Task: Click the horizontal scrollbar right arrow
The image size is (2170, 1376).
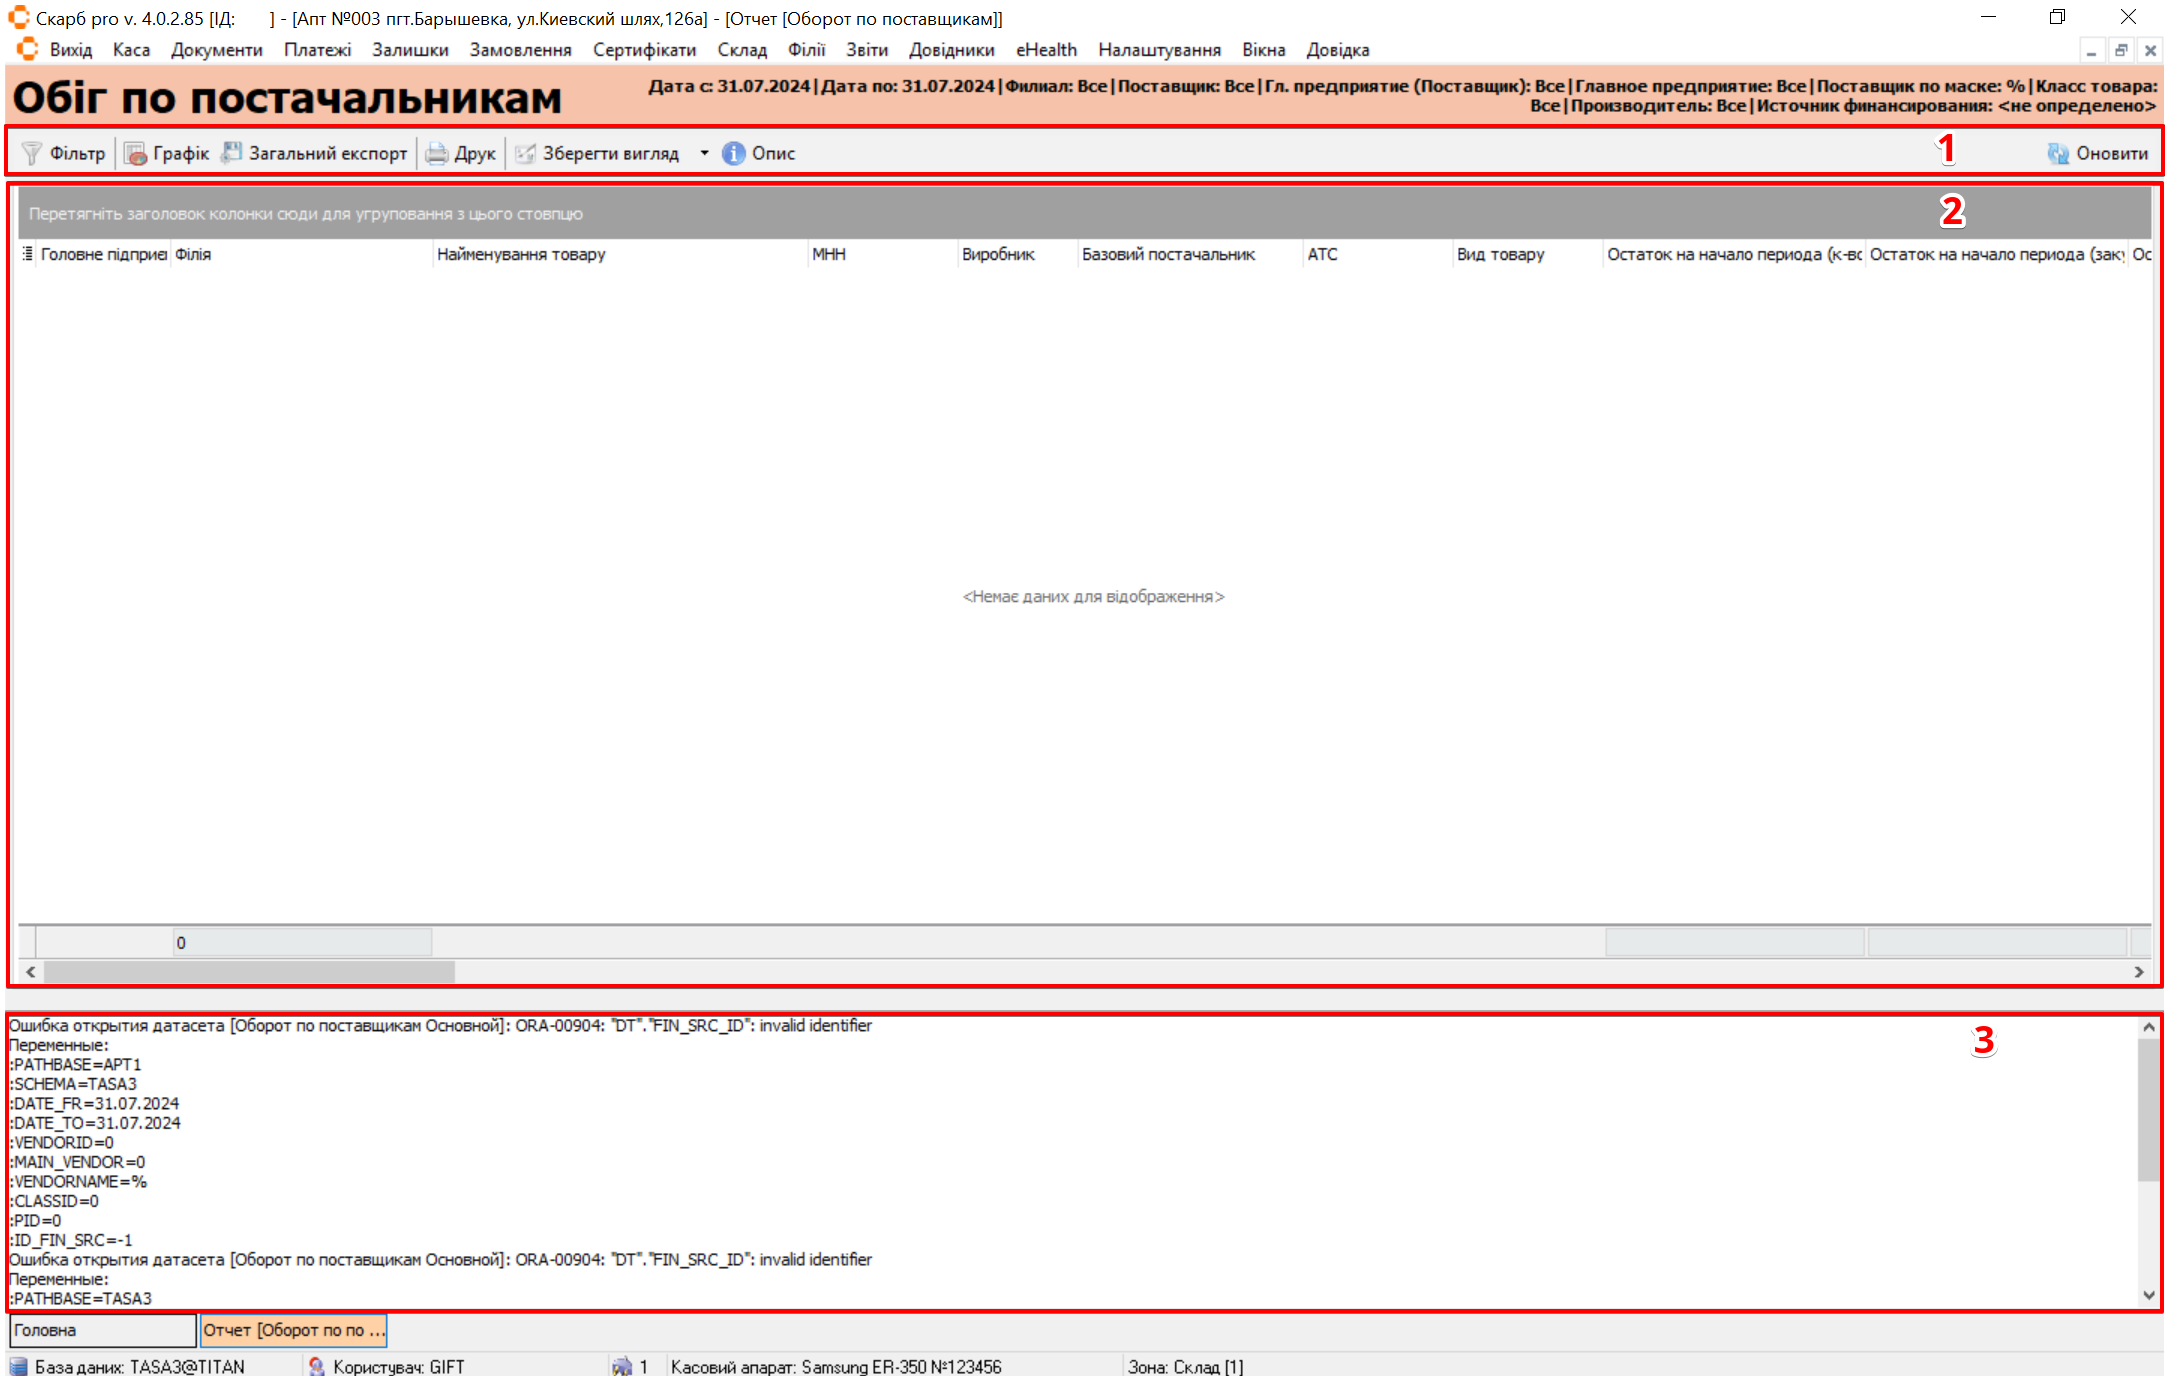Action: (2139, 971)
